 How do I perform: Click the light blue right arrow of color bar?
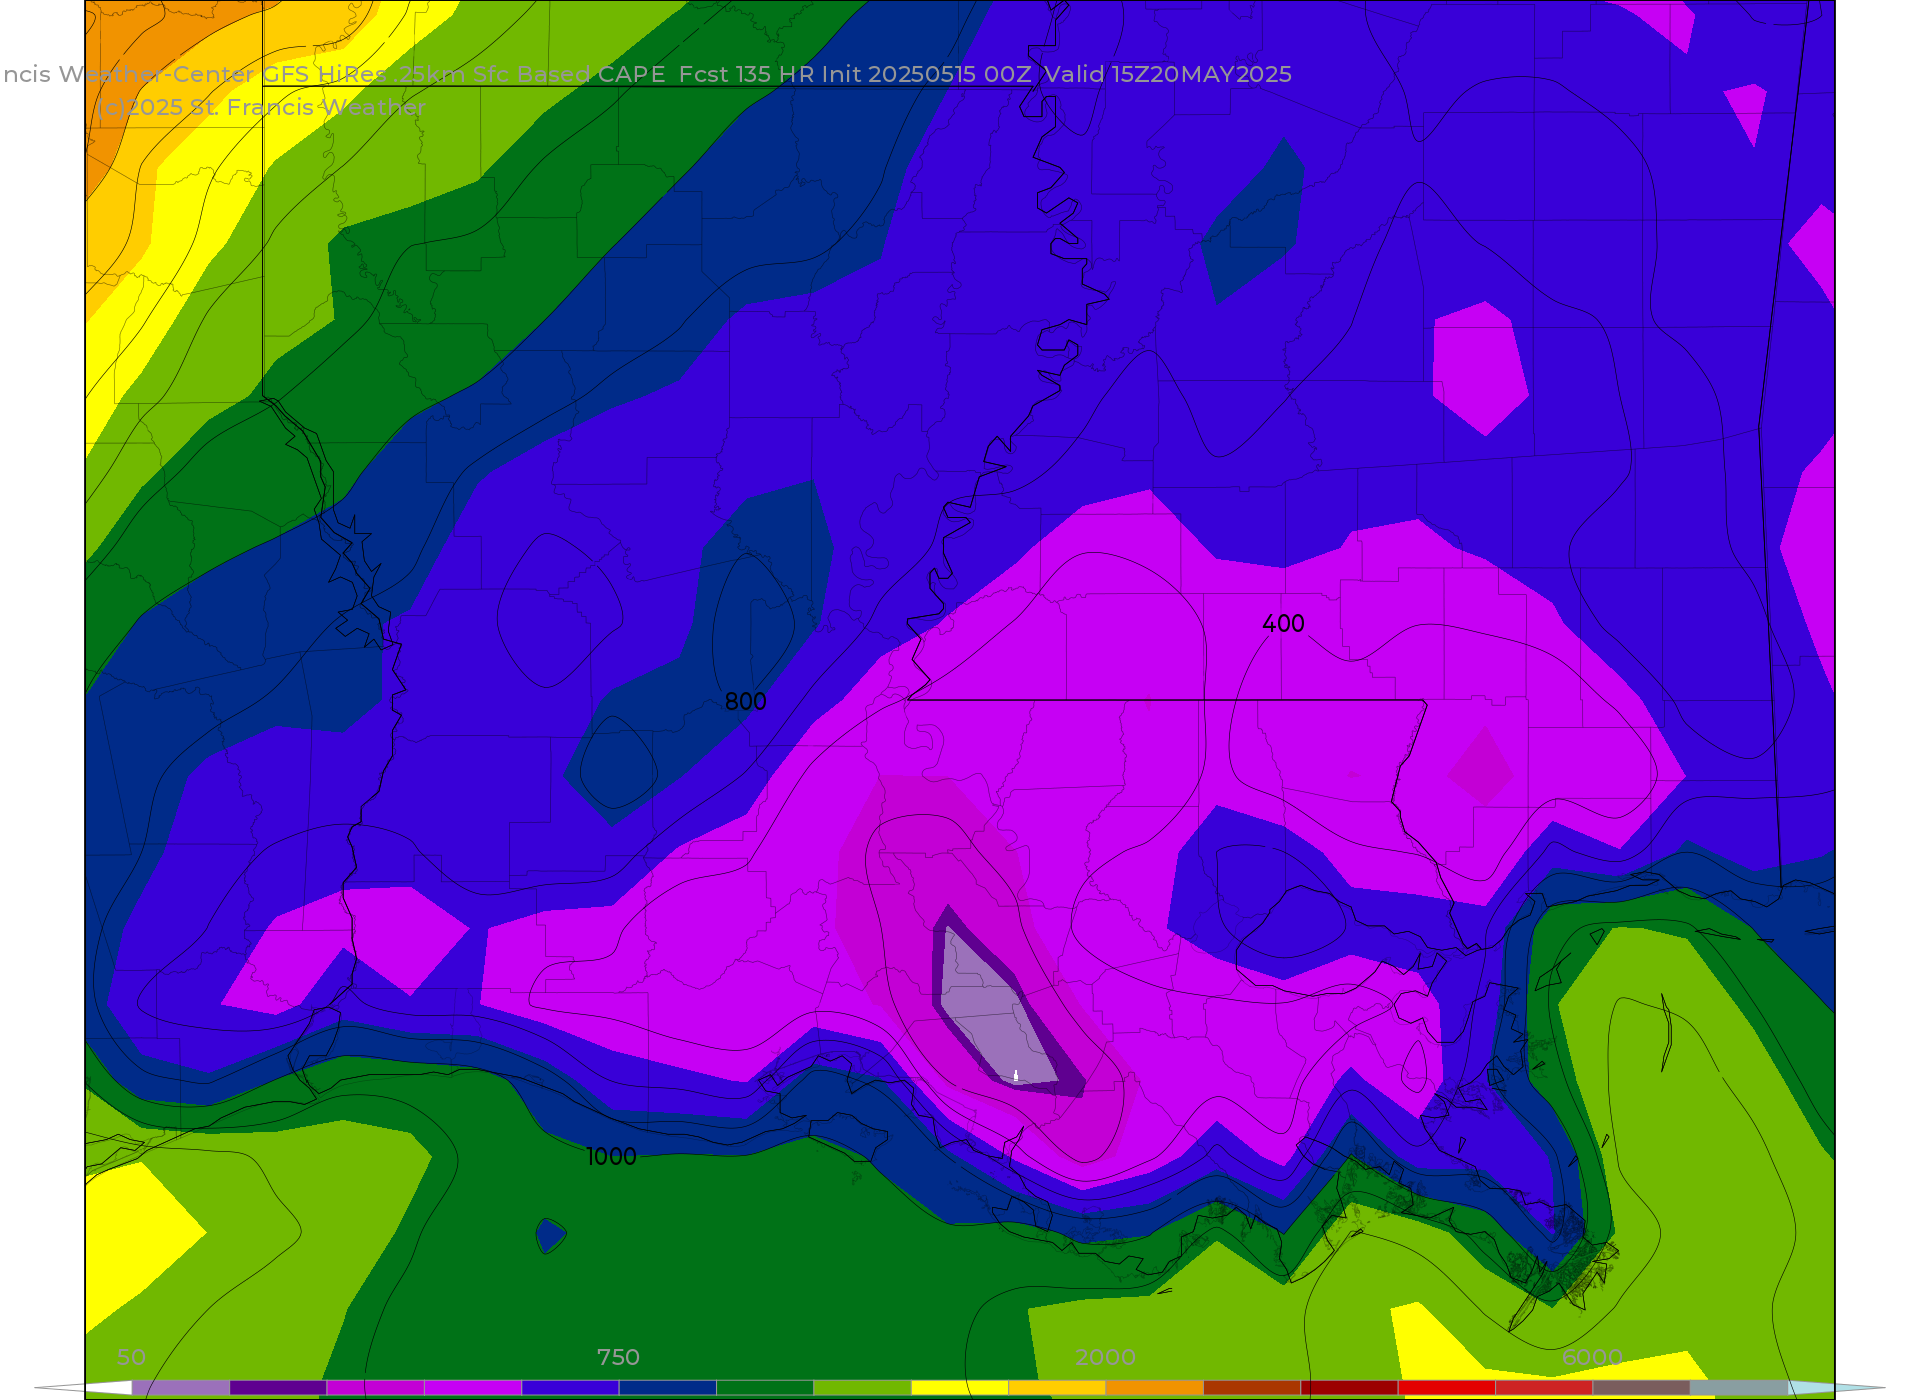[1835, 1388]
